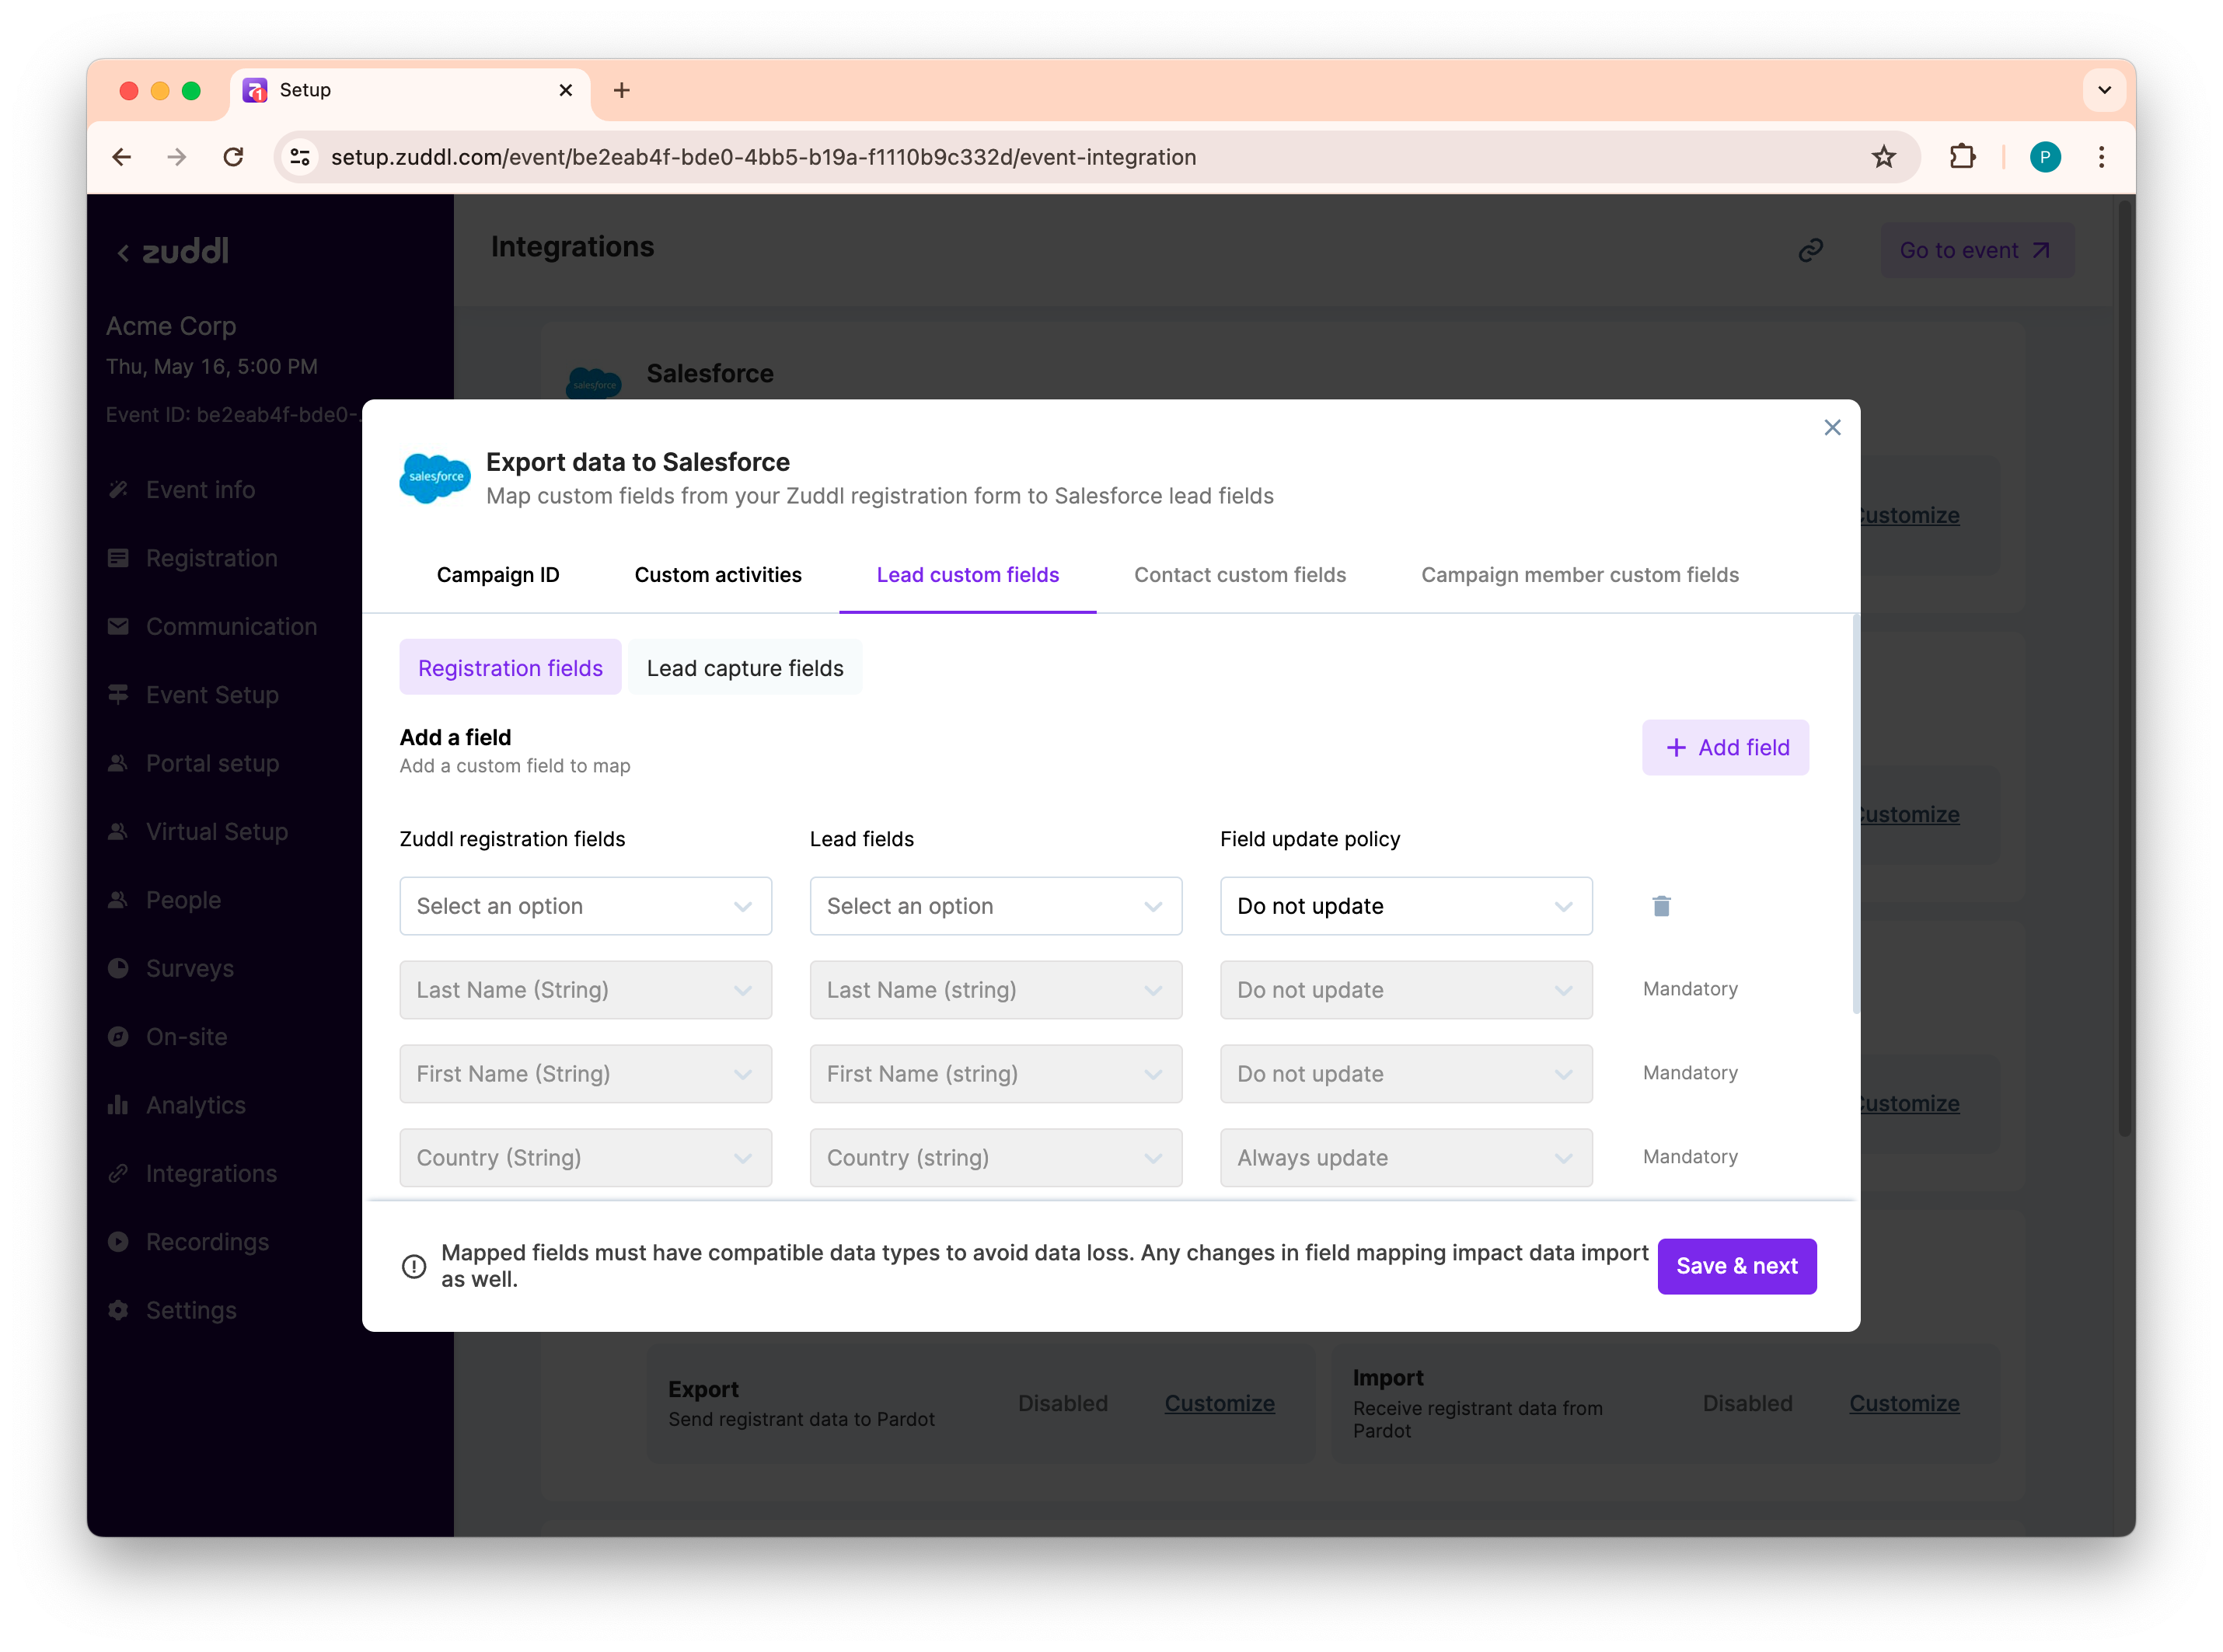Open a new browser tab
The image size is (2223, 1652).
(621, 90)
